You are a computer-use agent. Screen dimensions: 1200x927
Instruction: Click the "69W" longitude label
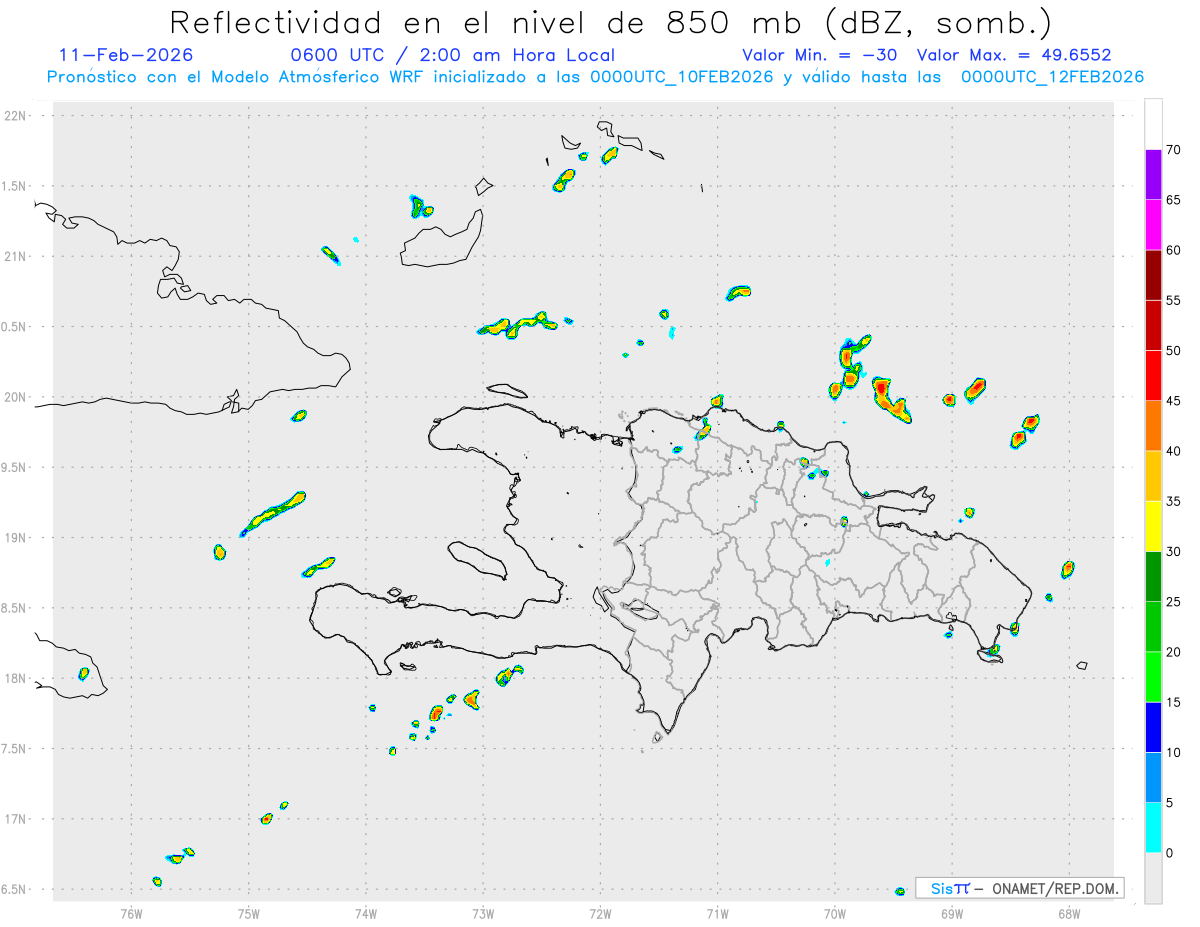pyautogui.click(x=951, y=913)
